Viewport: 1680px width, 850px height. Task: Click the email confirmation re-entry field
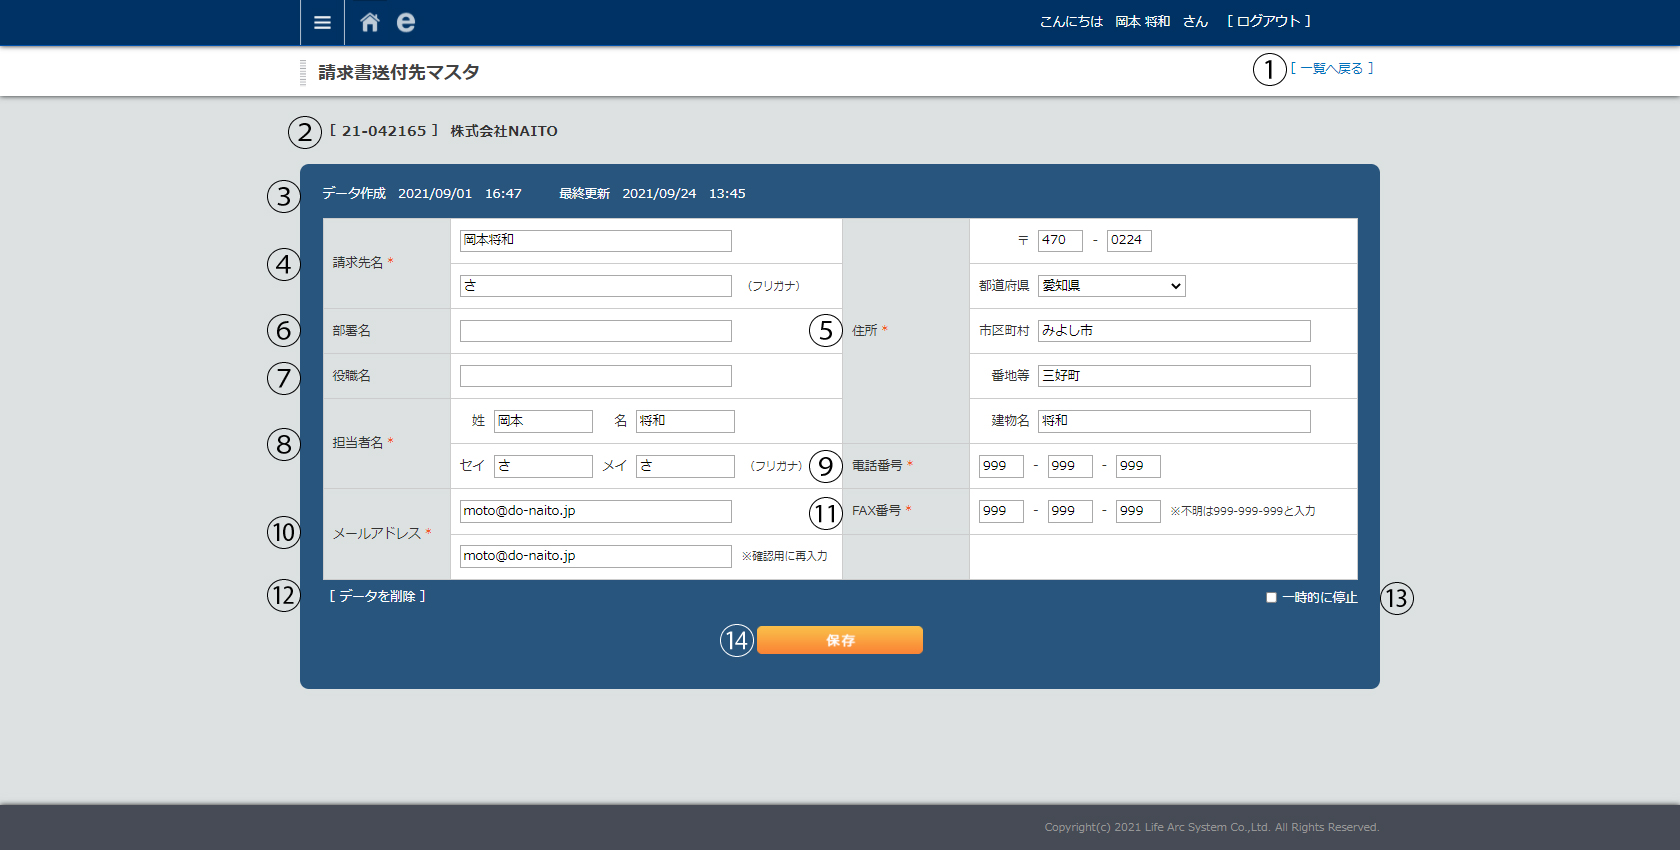595,556
